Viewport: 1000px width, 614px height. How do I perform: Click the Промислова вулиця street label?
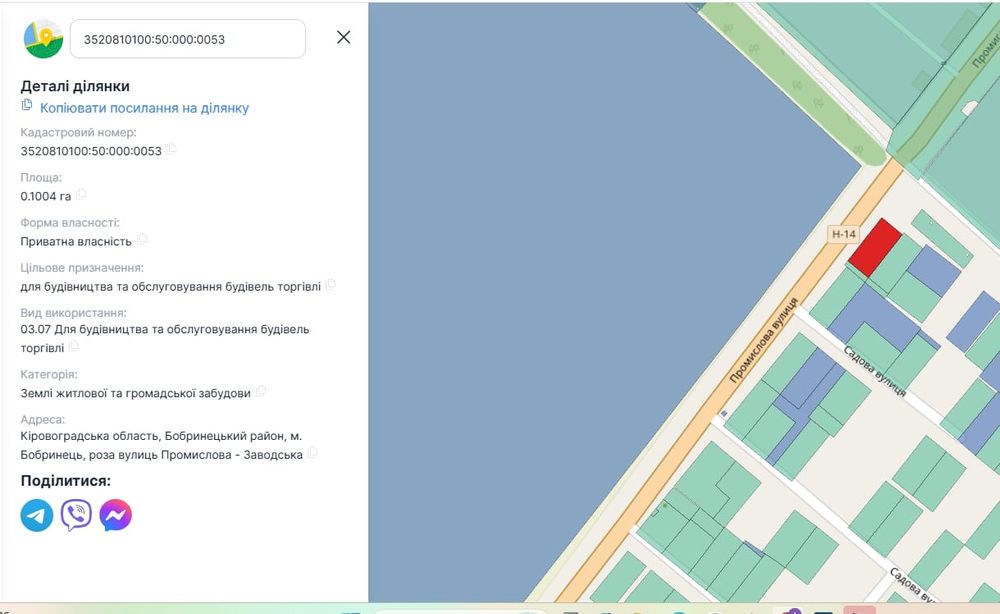[763, 341]
